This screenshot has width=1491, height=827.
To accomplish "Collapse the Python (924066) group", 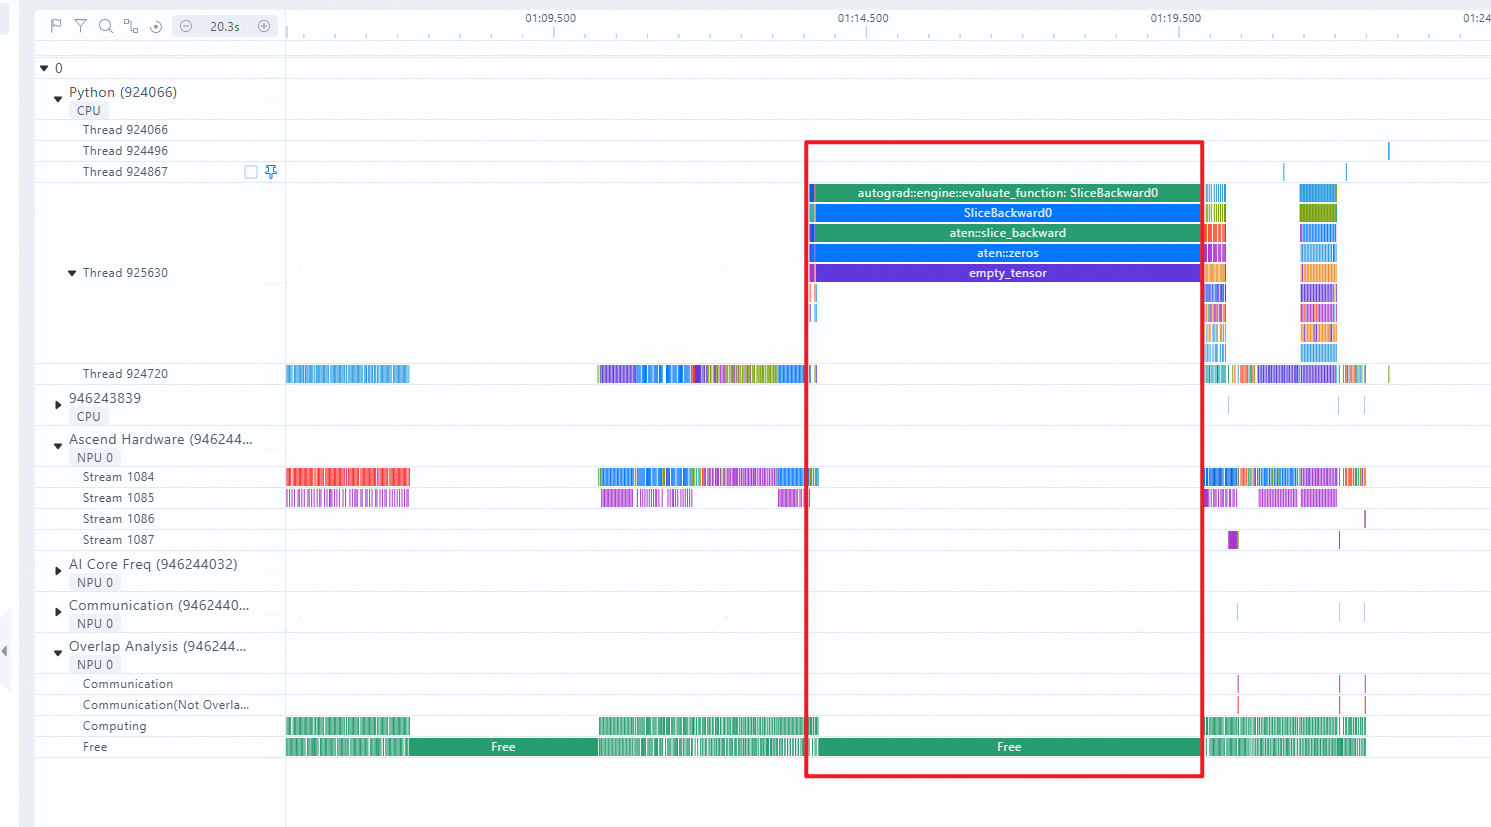I will point(58,99).
